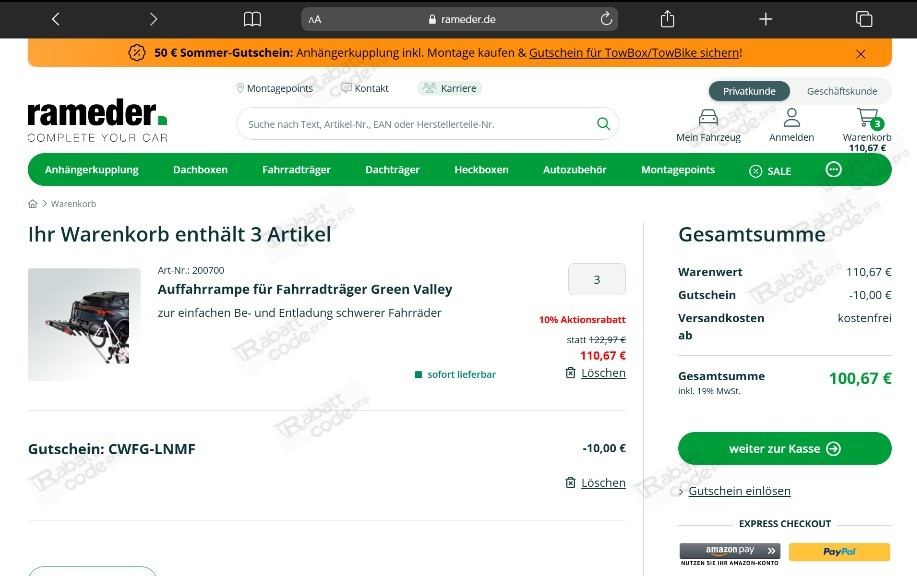Viewport: 917px width, 576px height.
Task: Open the Auffahrrampe product thumbnail
Action: (84, 325)
